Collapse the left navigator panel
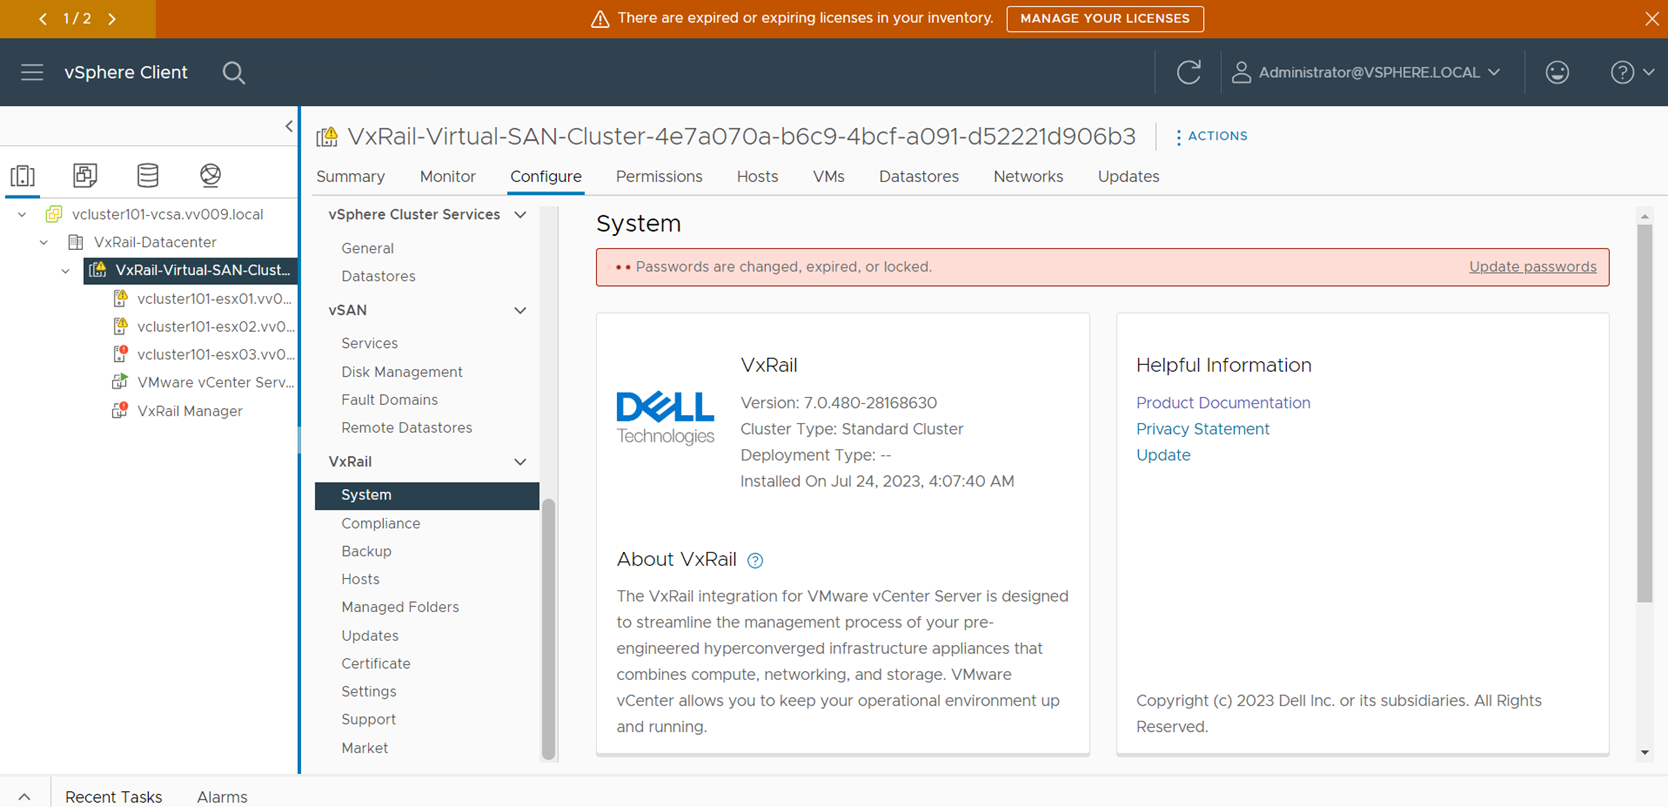This screenshot has width=1668, height=807. pyautogui.click(x=289, y=126)
